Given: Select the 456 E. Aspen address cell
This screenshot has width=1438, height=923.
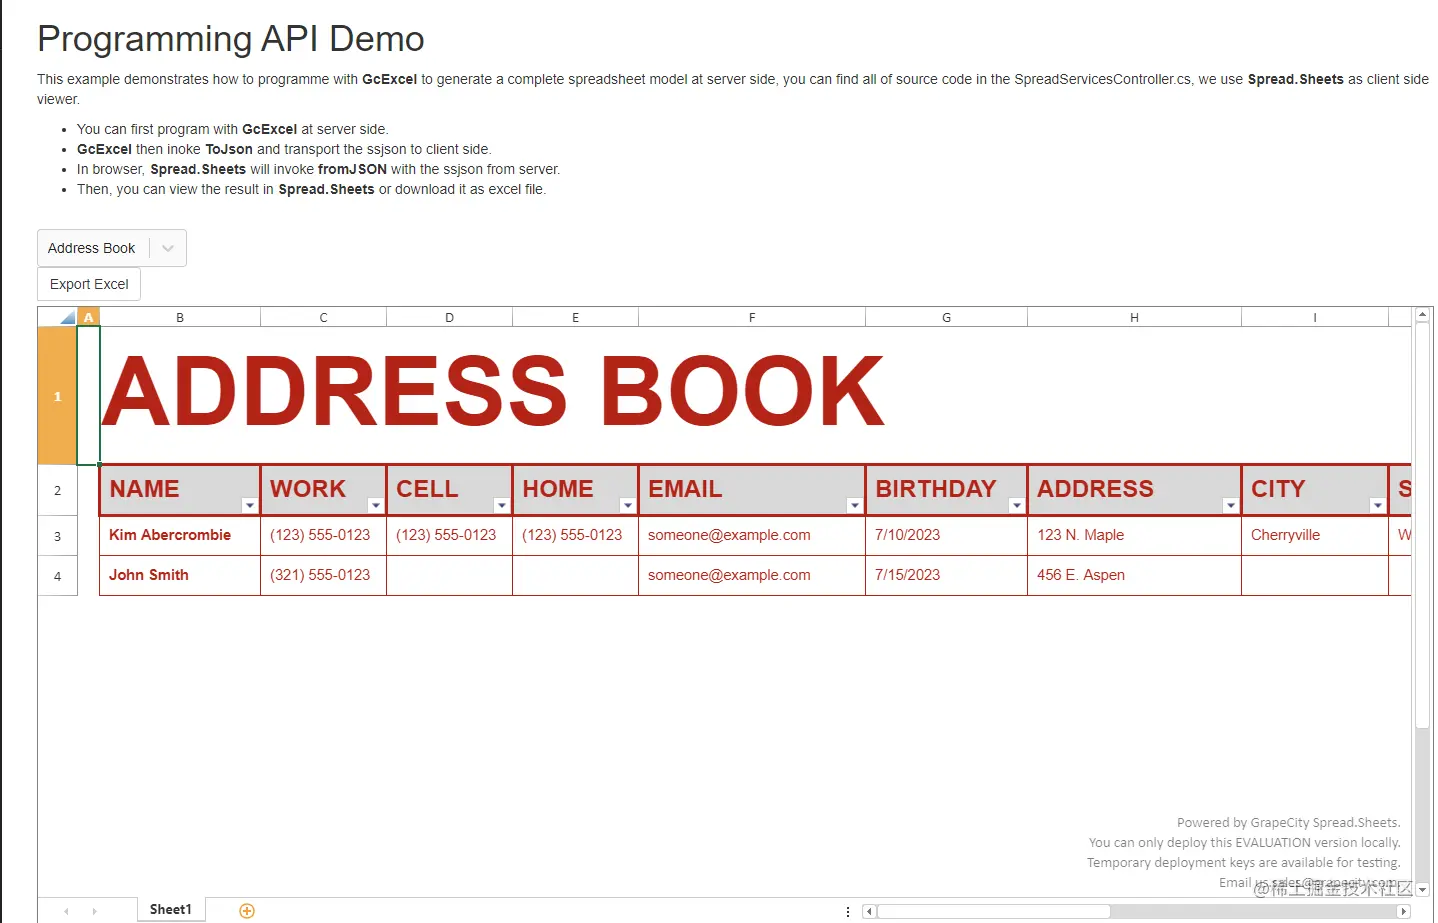Looking at the screenshot, I should pos(1134,575).
